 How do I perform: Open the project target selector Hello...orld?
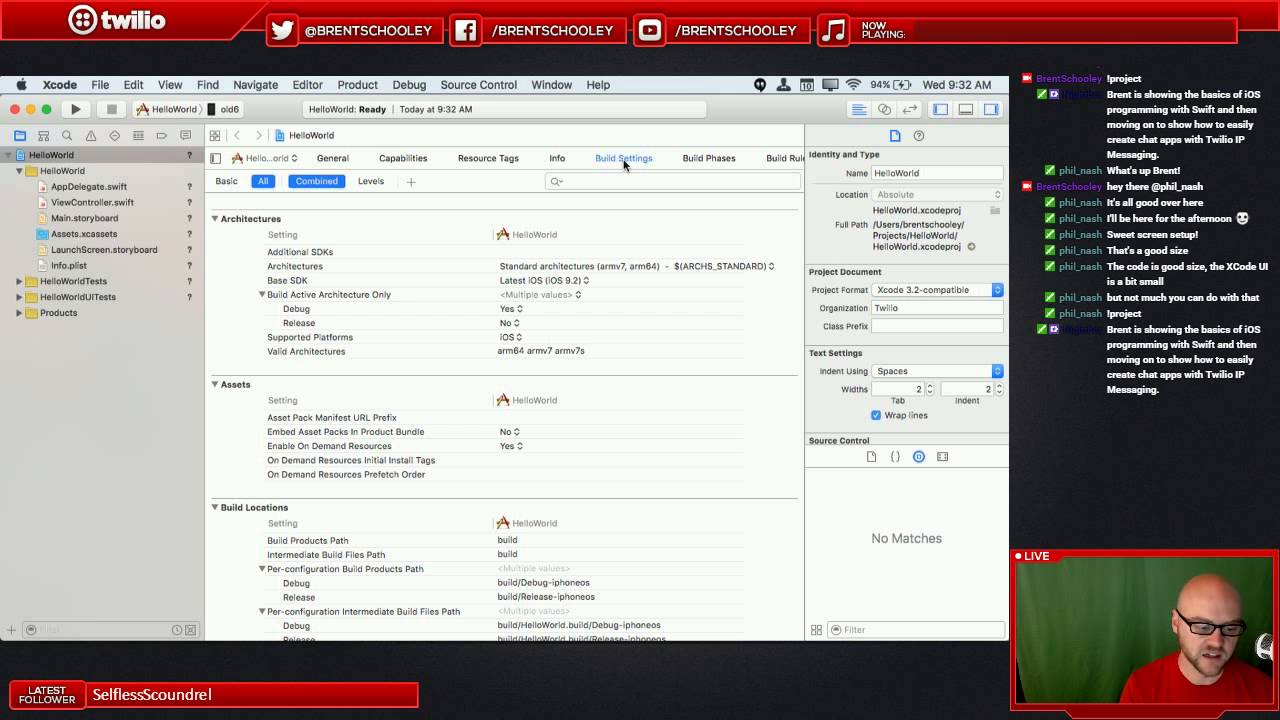265,158
